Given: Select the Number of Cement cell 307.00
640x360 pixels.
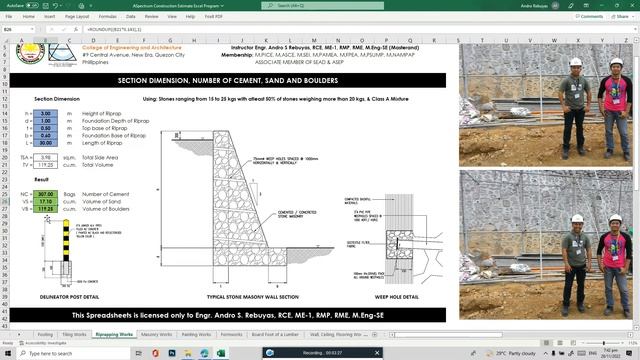Looking at the screenshot, I should pos(45,194).
